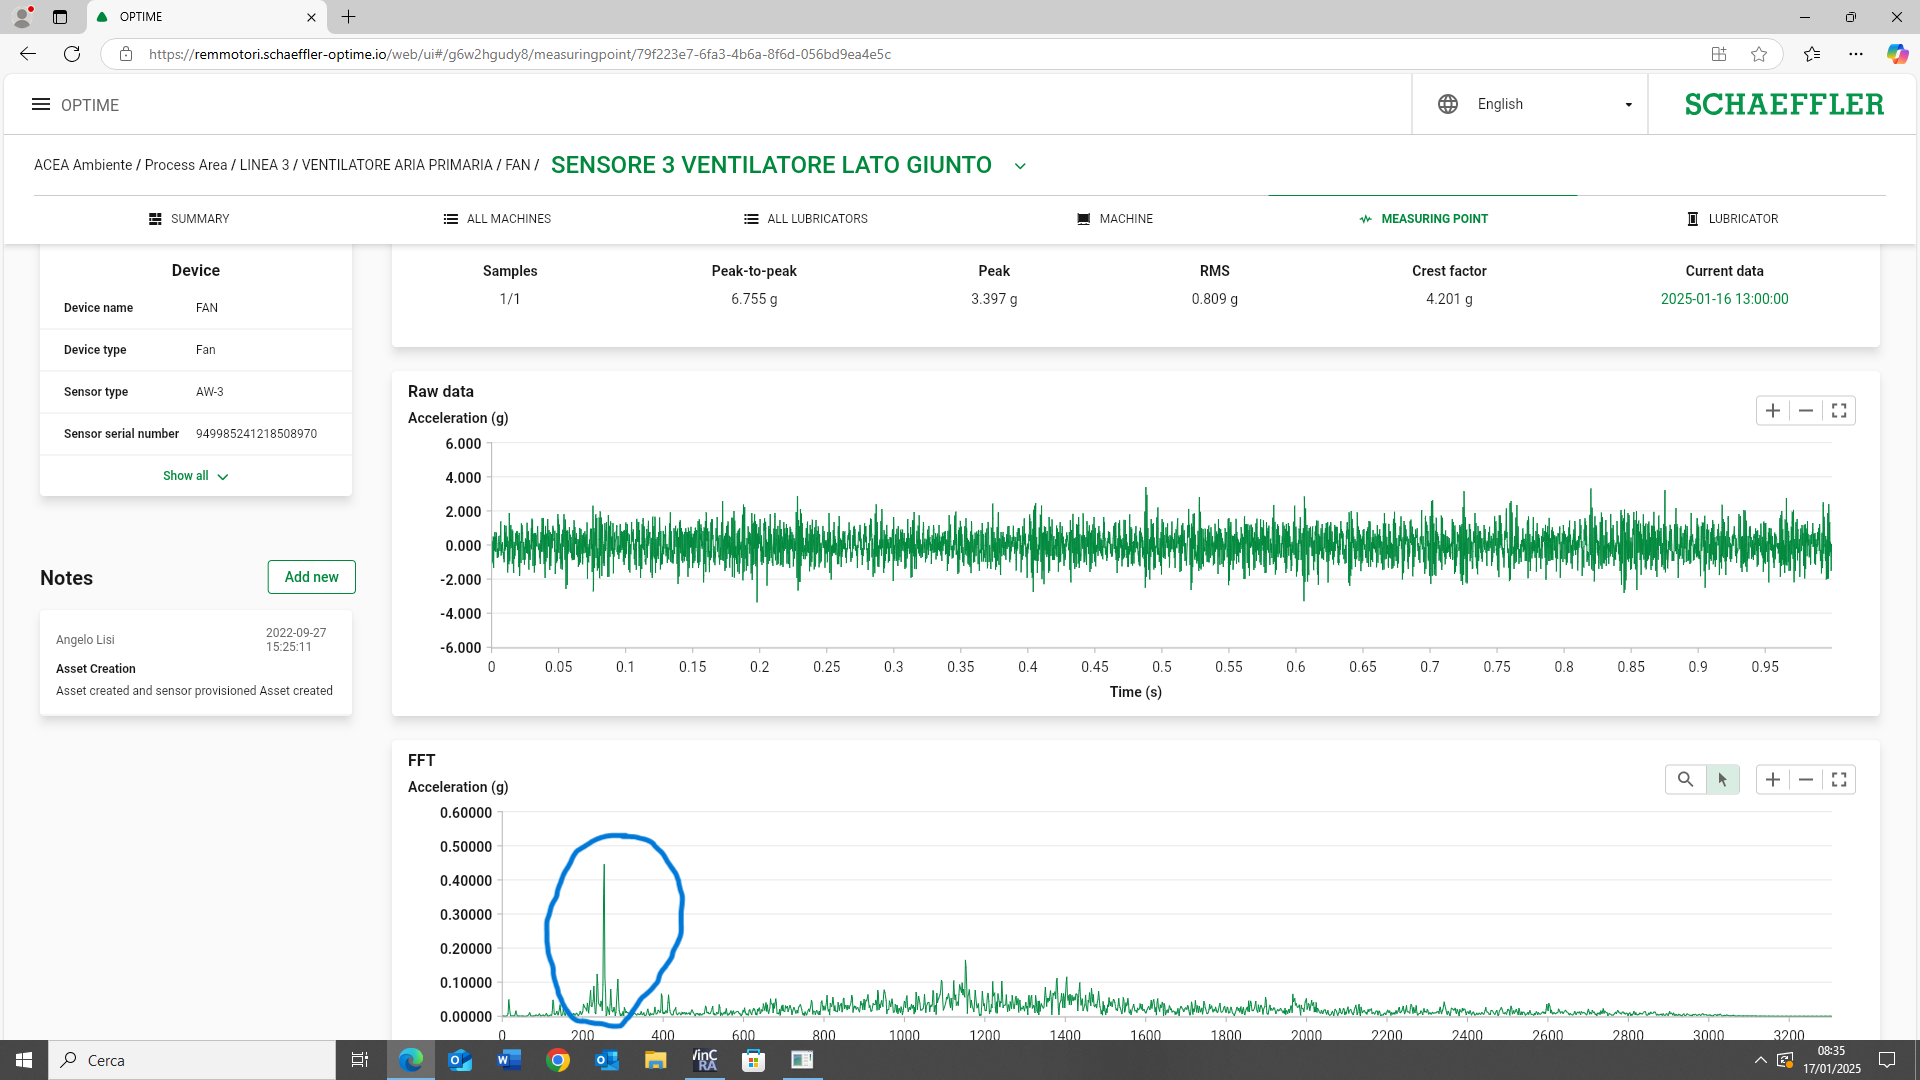Screen dimensions: 1920x1080
Task: Expand the sensor name chevron dropdown
Action: point(1020,166)
